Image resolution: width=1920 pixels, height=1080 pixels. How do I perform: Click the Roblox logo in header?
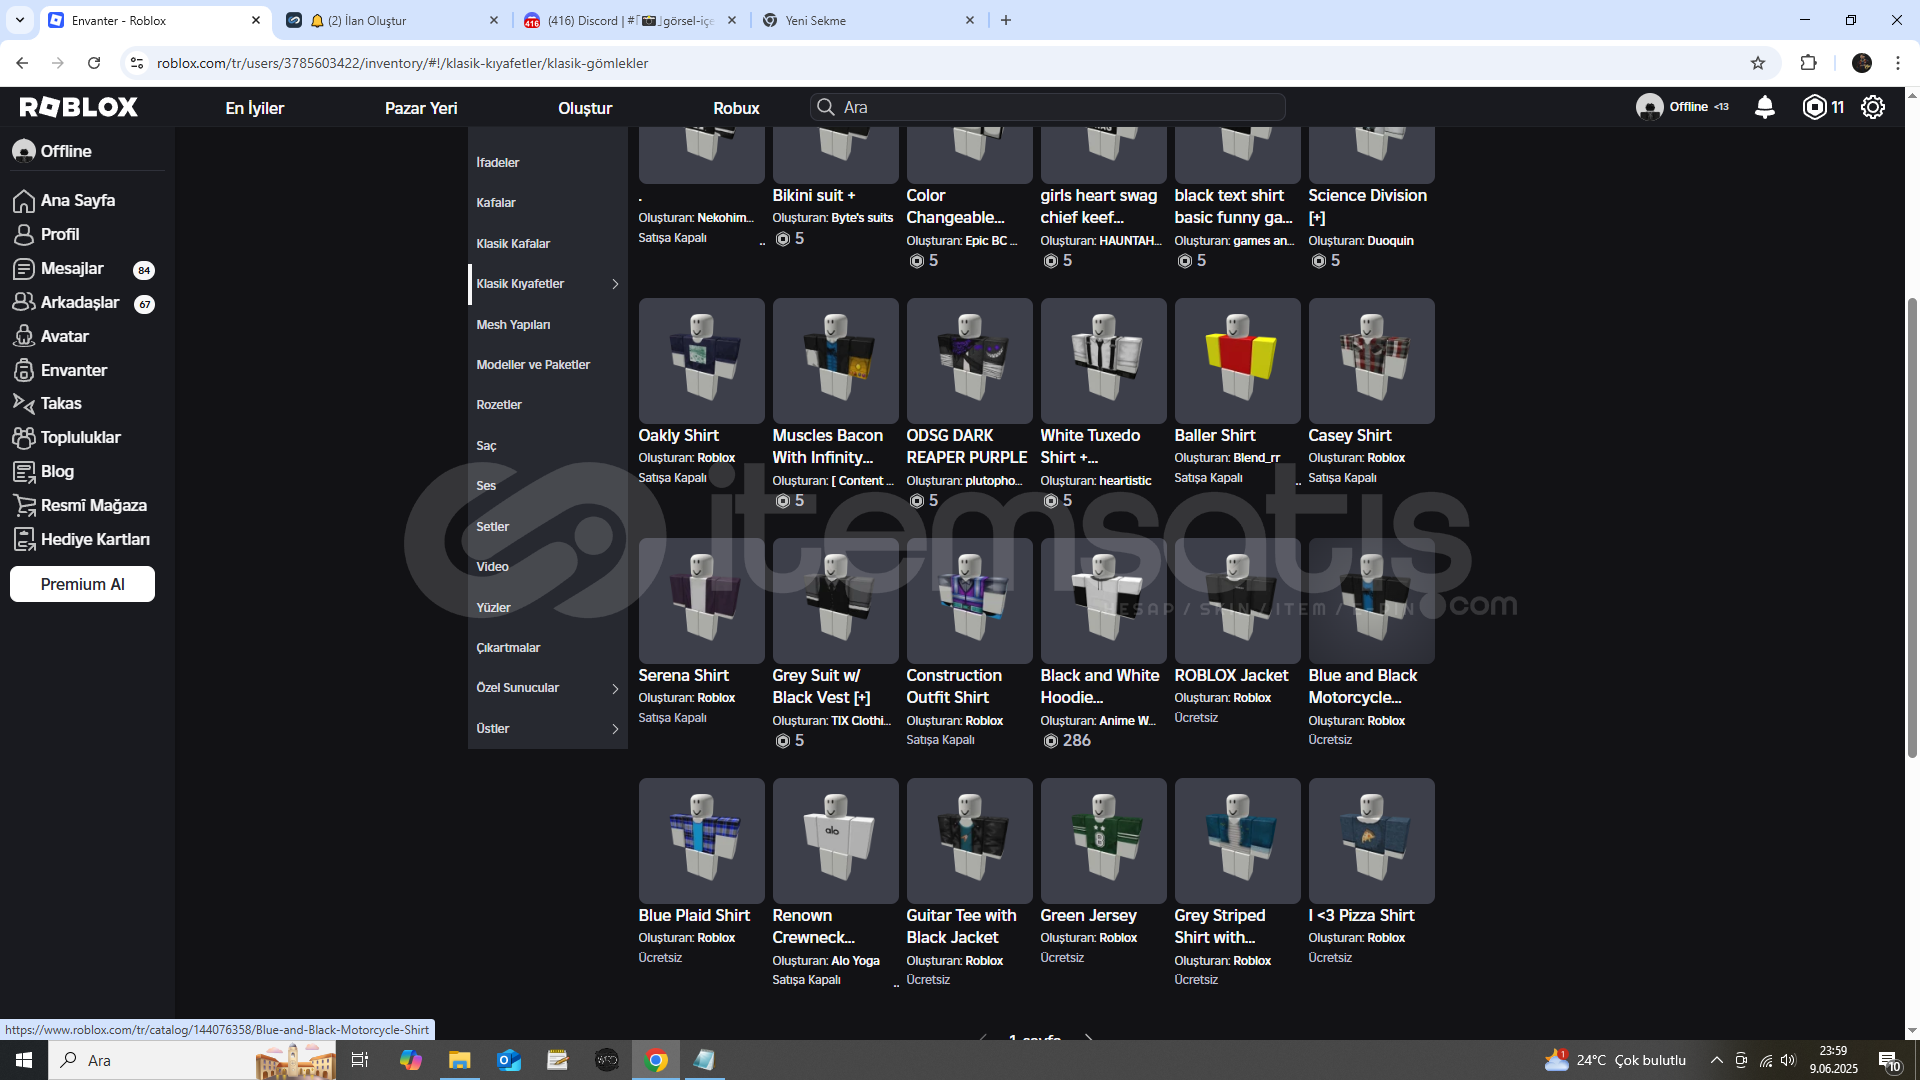point(79,107)
